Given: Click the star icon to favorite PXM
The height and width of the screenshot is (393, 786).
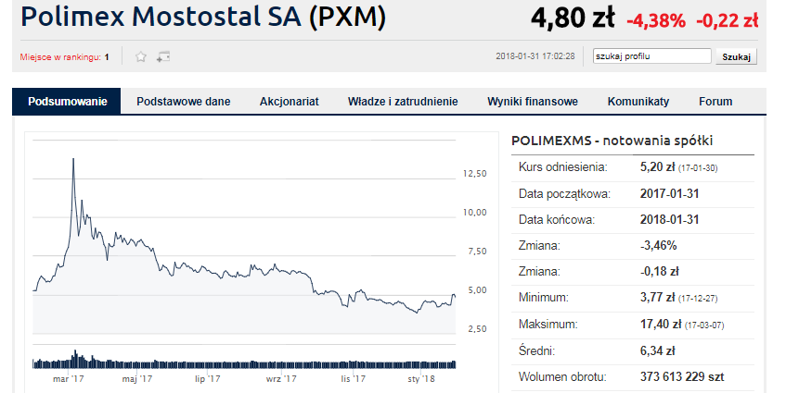Looking at the screenshot, I should [141, 57].
